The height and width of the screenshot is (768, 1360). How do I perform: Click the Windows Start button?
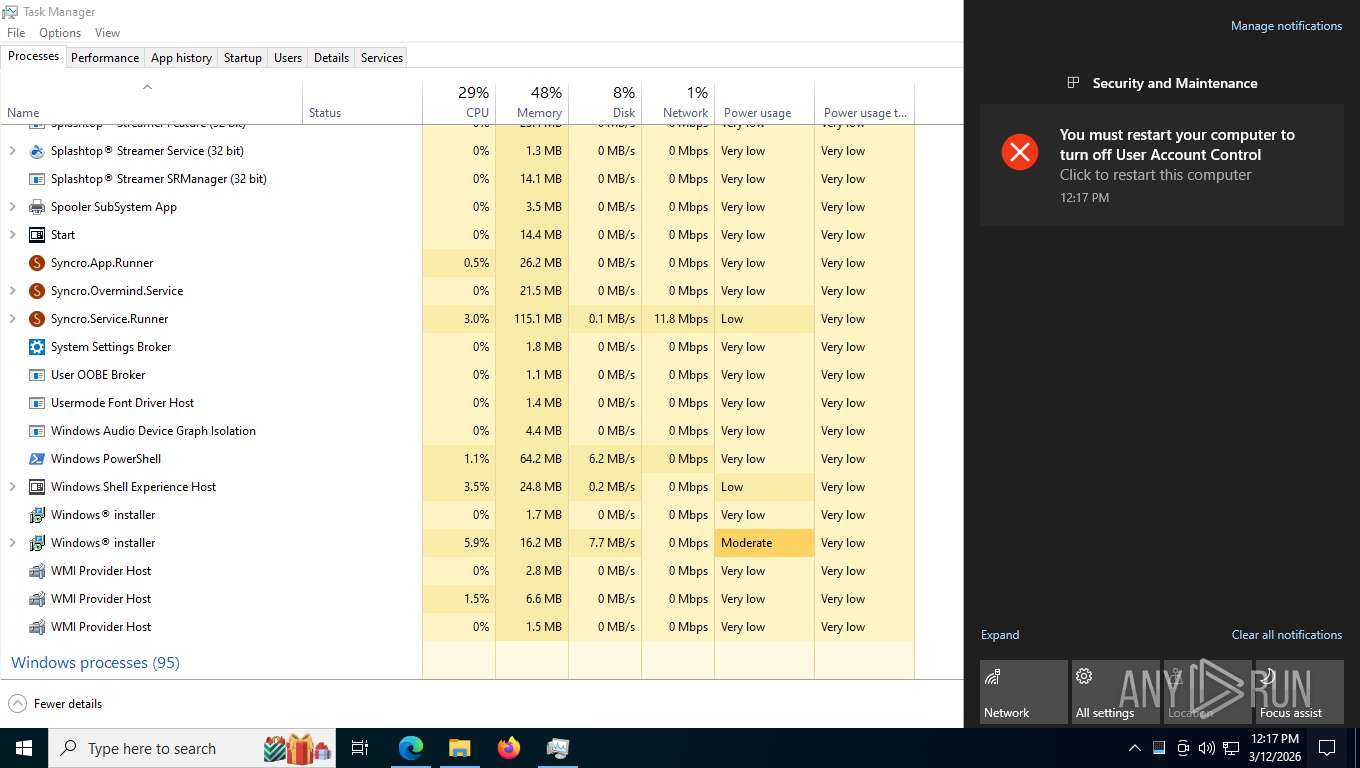(x=24, y=747)
